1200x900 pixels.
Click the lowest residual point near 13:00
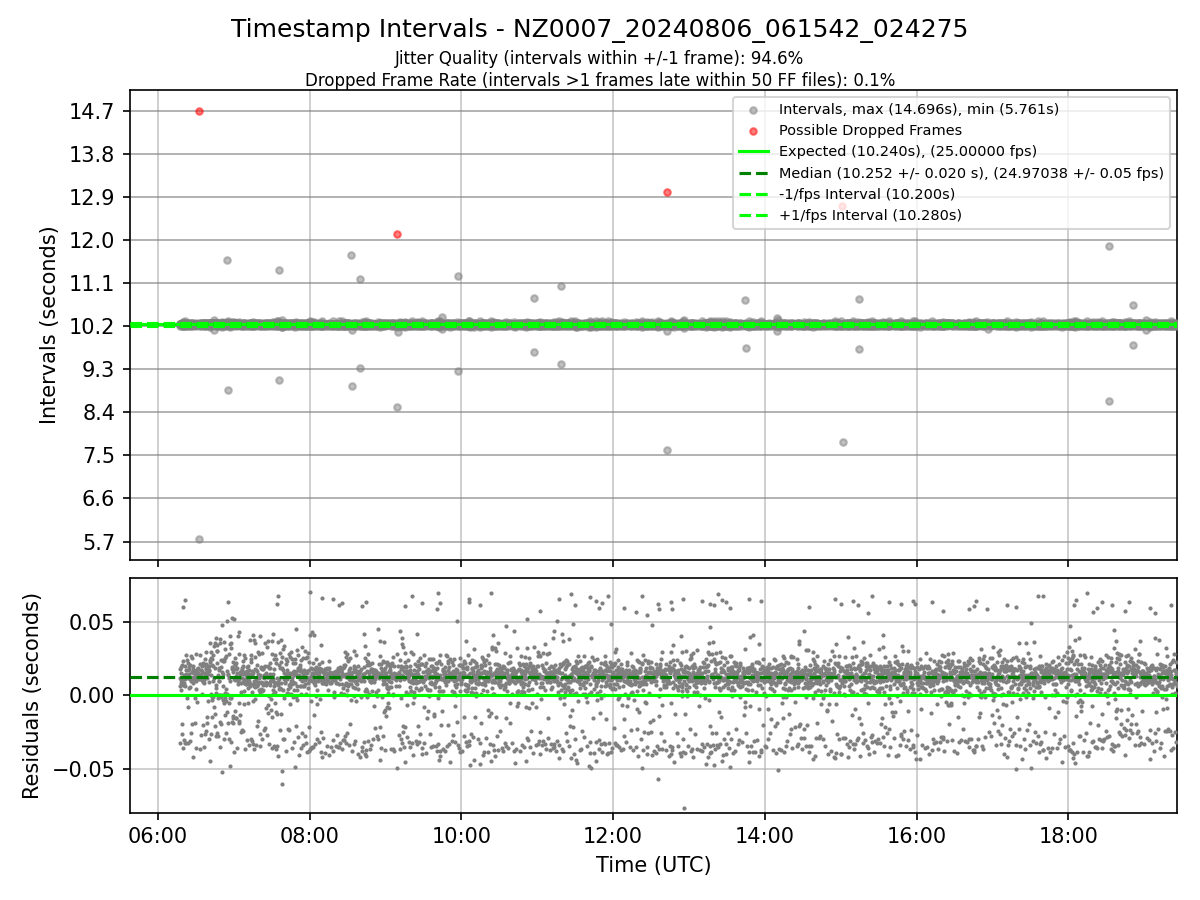[684, 808]
